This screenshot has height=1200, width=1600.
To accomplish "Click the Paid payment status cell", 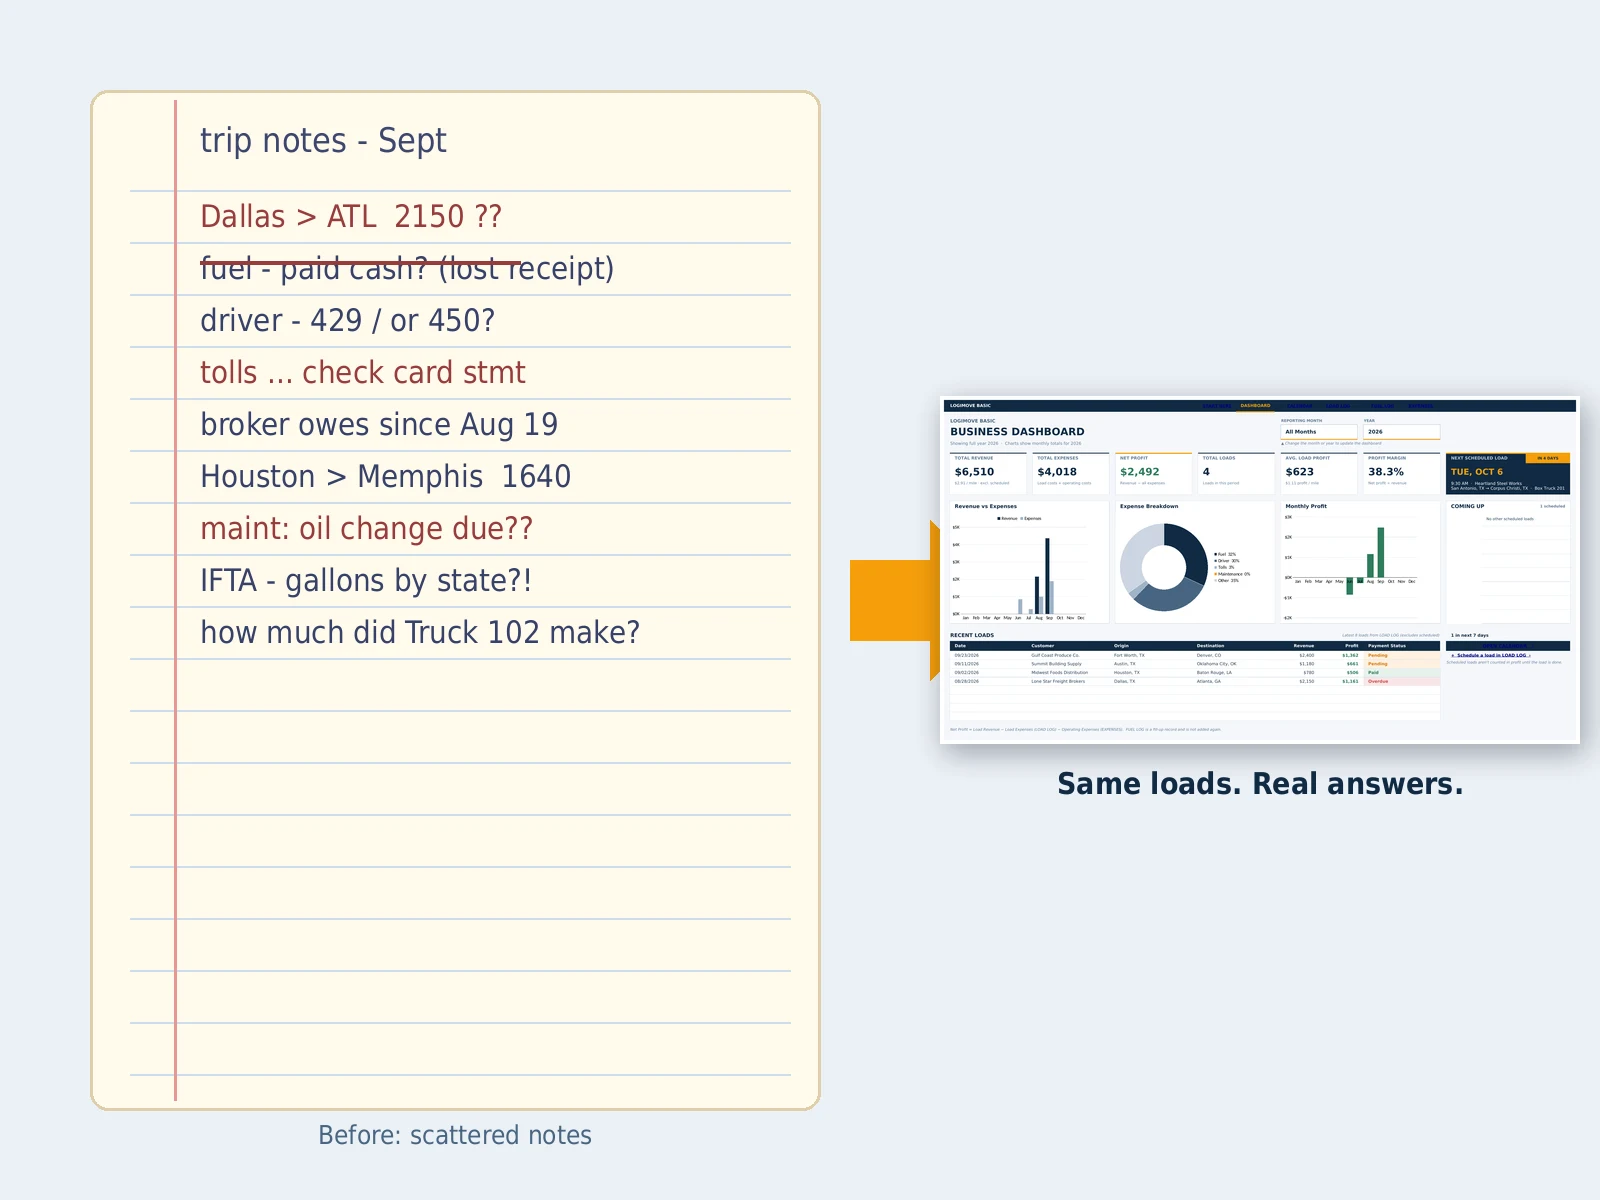I will click(1402, 673).
